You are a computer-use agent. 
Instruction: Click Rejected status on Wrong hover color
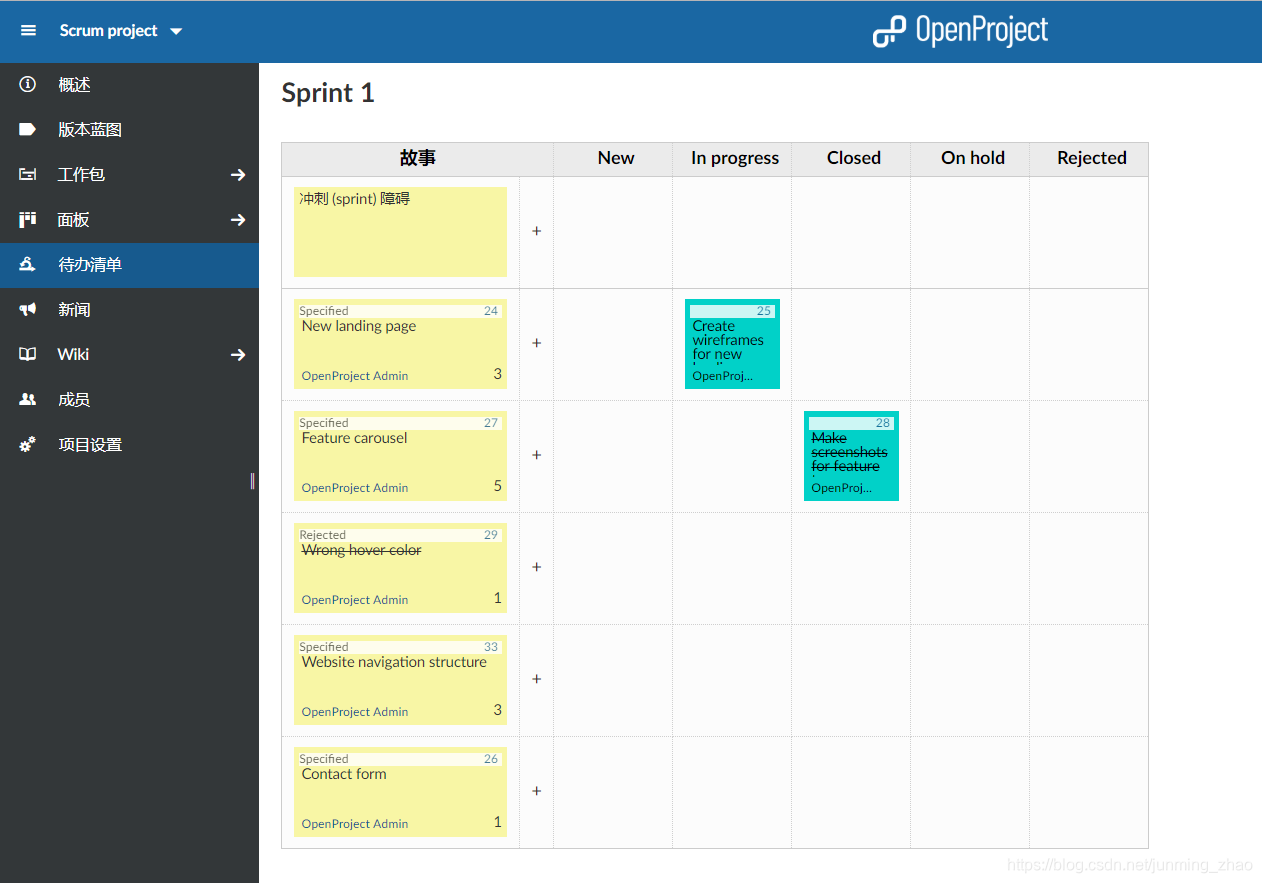tap(322, 535)
